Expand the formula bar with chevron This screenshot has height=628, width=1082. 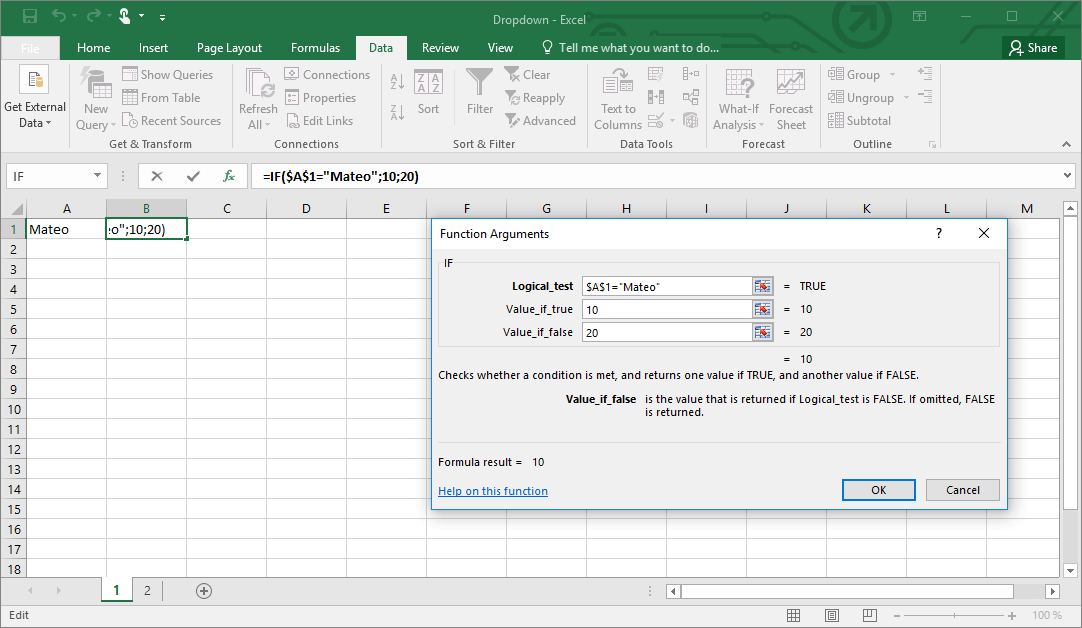pos(1068,176)
